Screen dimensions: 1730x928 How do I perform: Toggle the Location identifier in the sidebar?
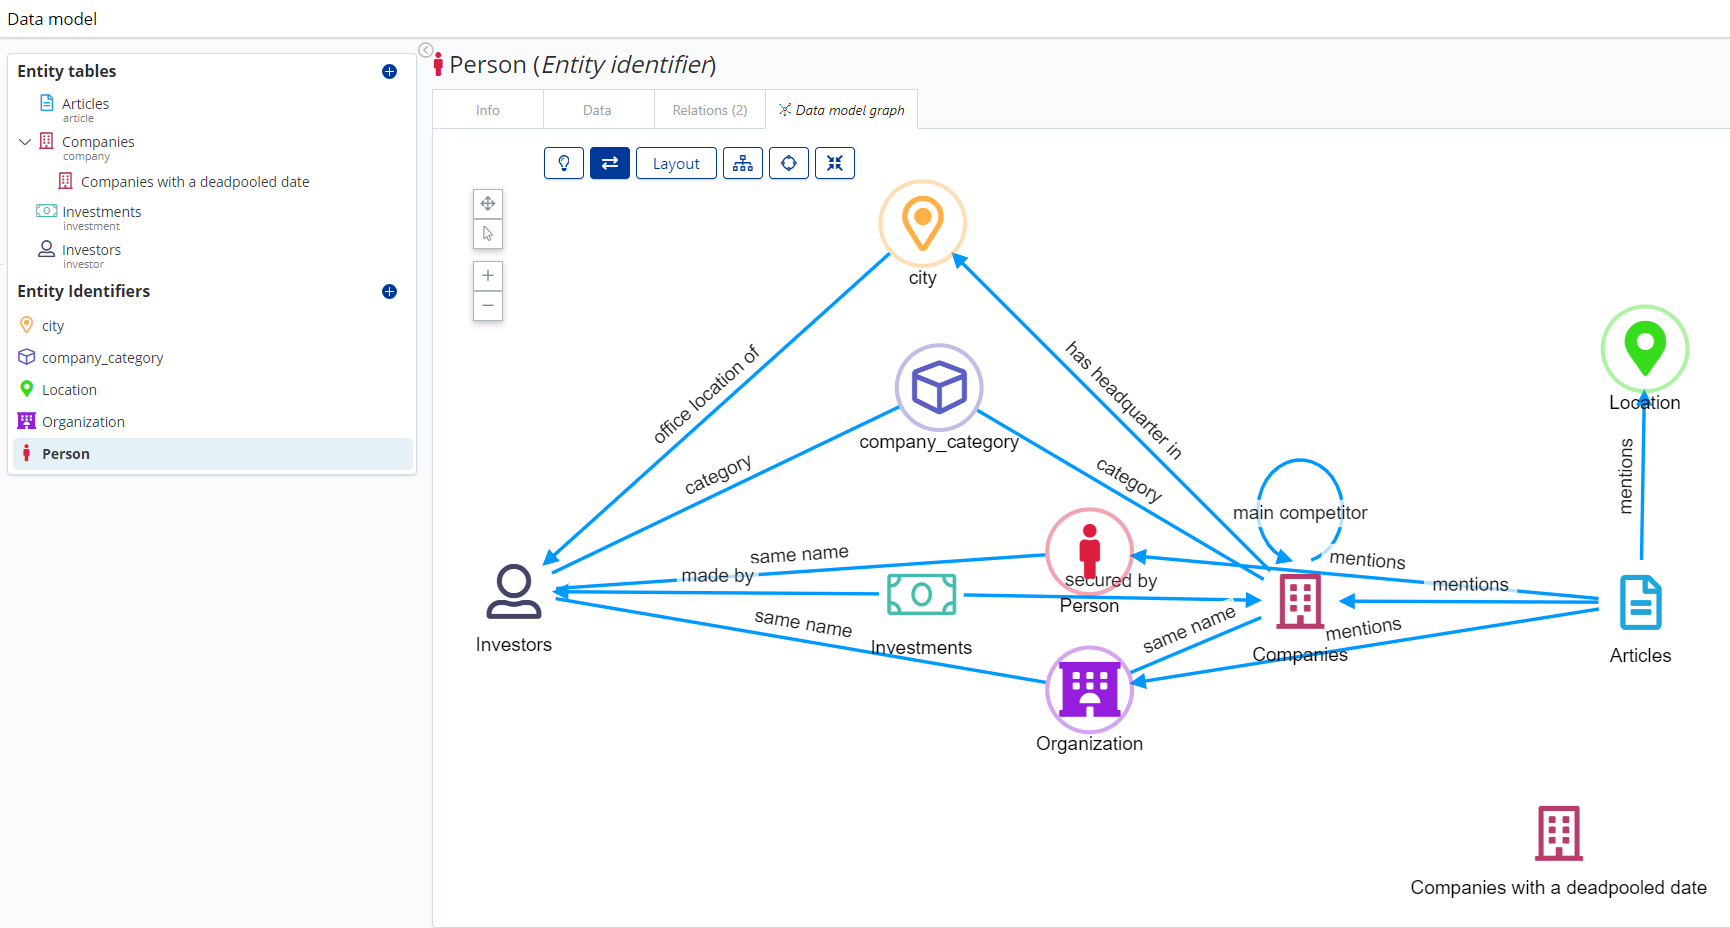(x=70, y=389)
